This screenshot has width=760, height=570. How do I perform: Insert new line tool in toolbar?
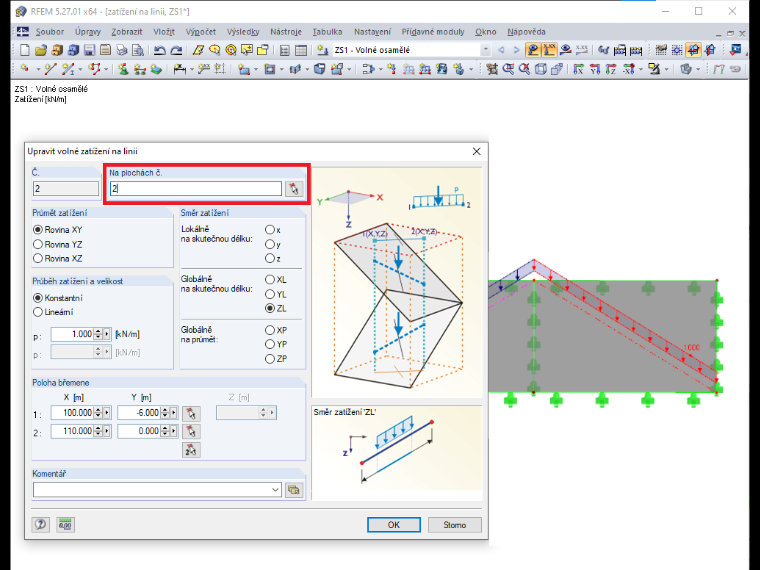[50, 69]
